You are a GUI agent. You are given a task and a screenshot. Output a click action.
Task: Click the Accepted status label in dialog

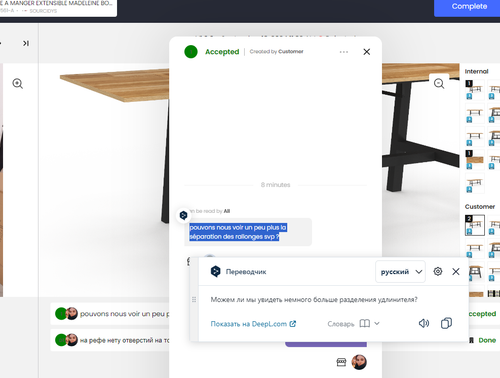pos(222,52)
